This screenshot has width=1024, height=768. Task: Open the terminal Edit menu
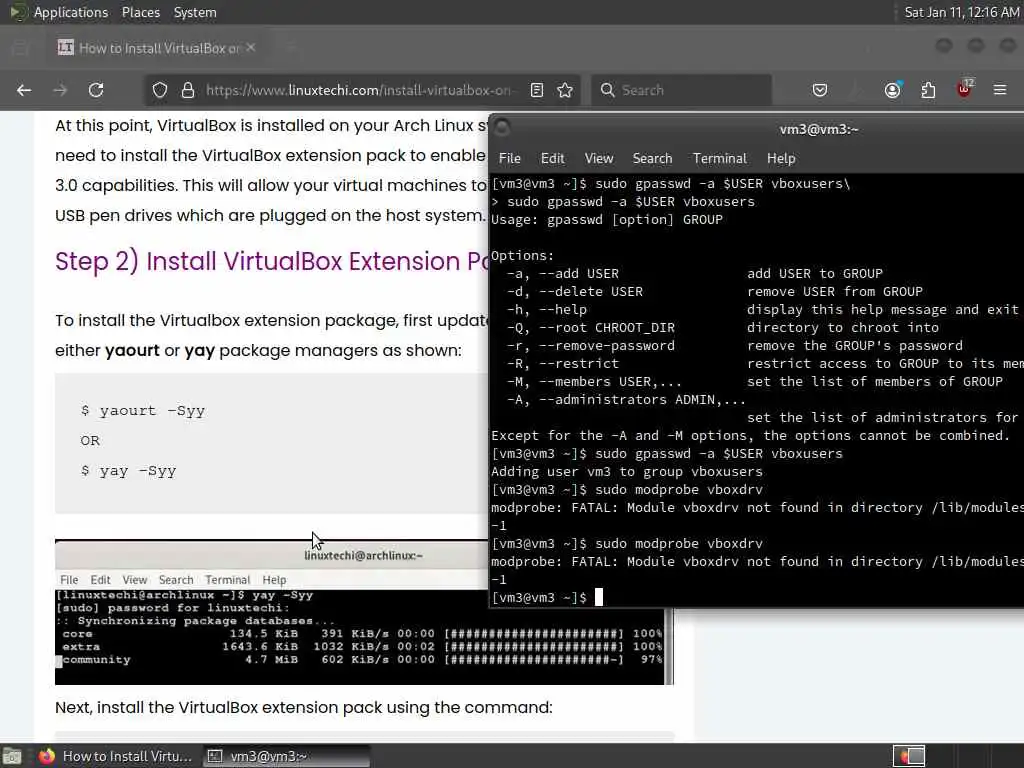click(552, 158)
